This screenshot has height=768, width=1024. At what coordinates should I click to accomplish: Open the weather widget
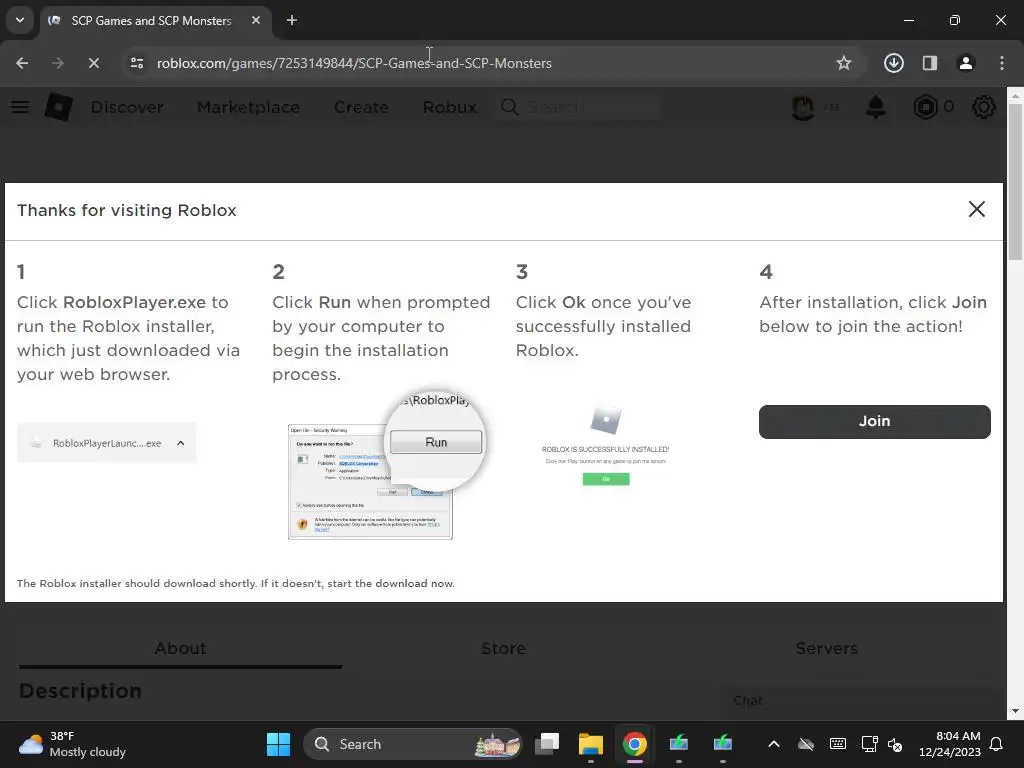pos(73,744)
